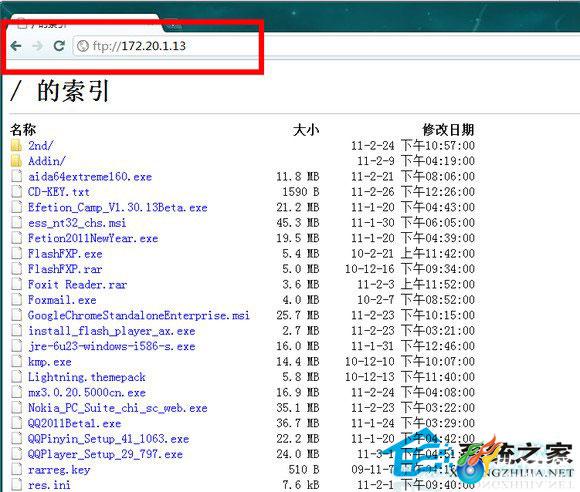Reload the FTP page
This screenshot has height=492, width=580.
[x=59, y=46]
